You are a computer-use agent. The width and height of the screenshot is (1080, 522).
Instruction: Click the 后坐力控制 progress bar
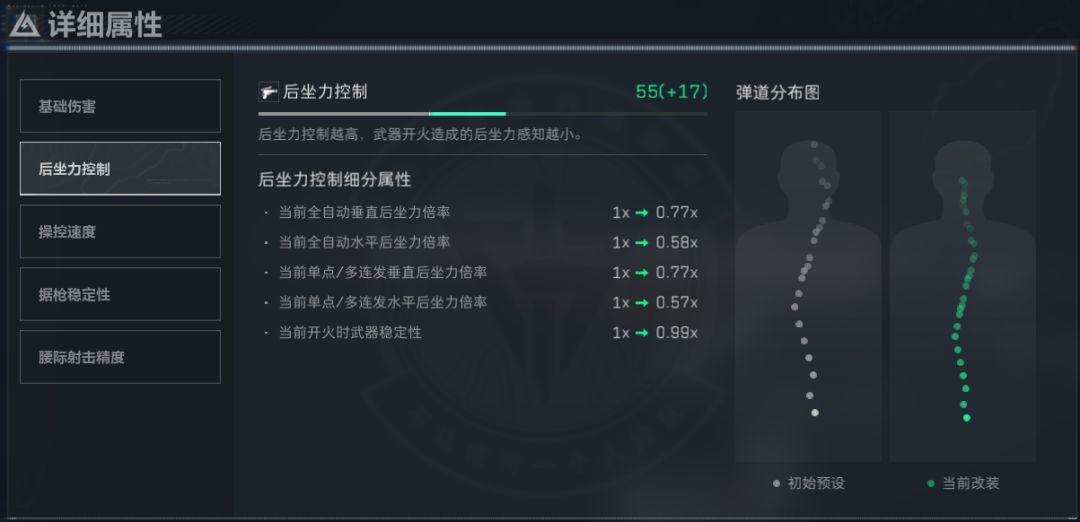click(482, 114)
